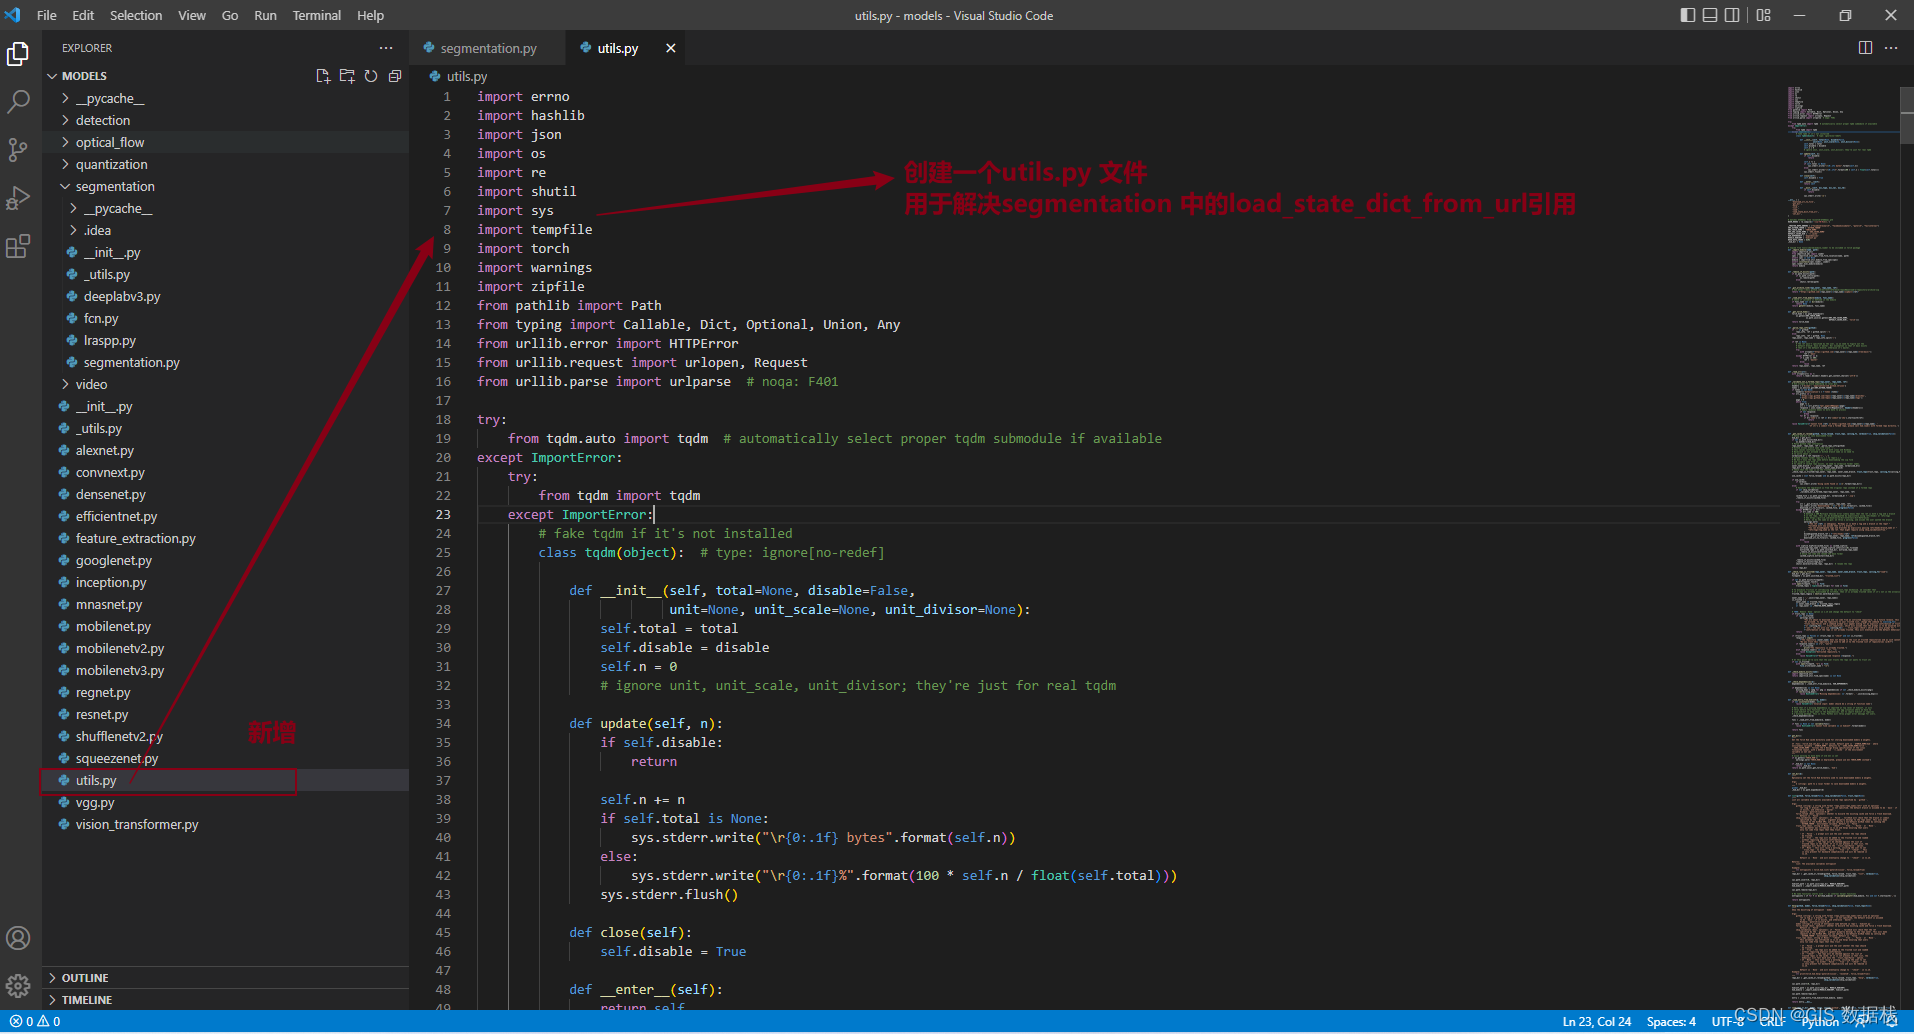Screen dimensions: 1914x1034
Task: Open the Manage gear icon
Action: 18,986
